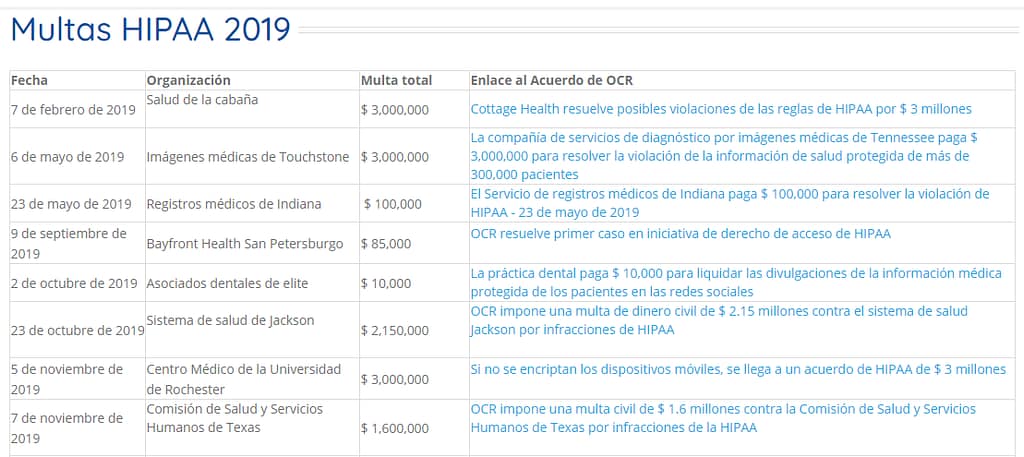Select the Bayfront Health San Petersburgo cell
Screen dimensions: 1024x457
click(x=244, y=244)
